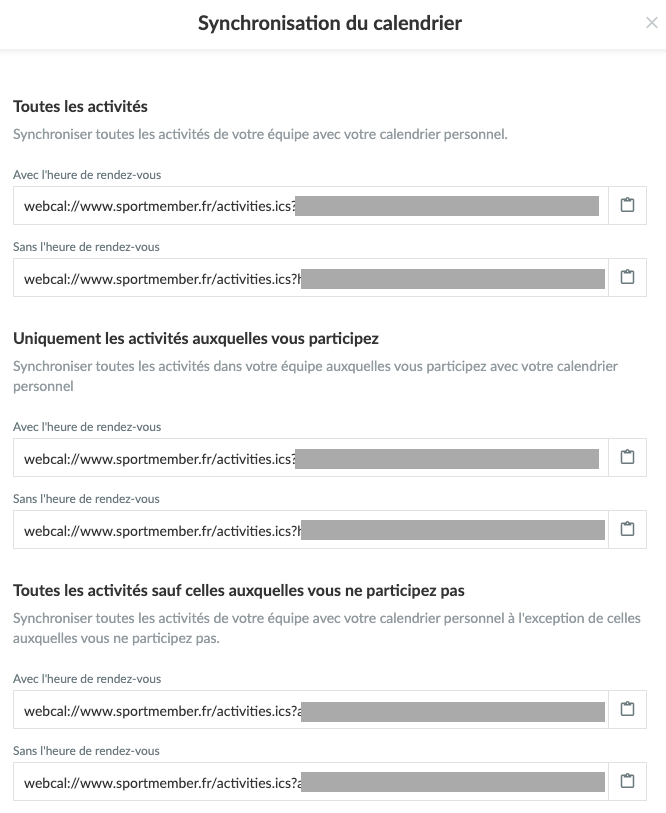The width and height of the screenshot is (666, 813).
Task: Click 'Avec l'heure' URL field in last section
Action: coord(310,710)
